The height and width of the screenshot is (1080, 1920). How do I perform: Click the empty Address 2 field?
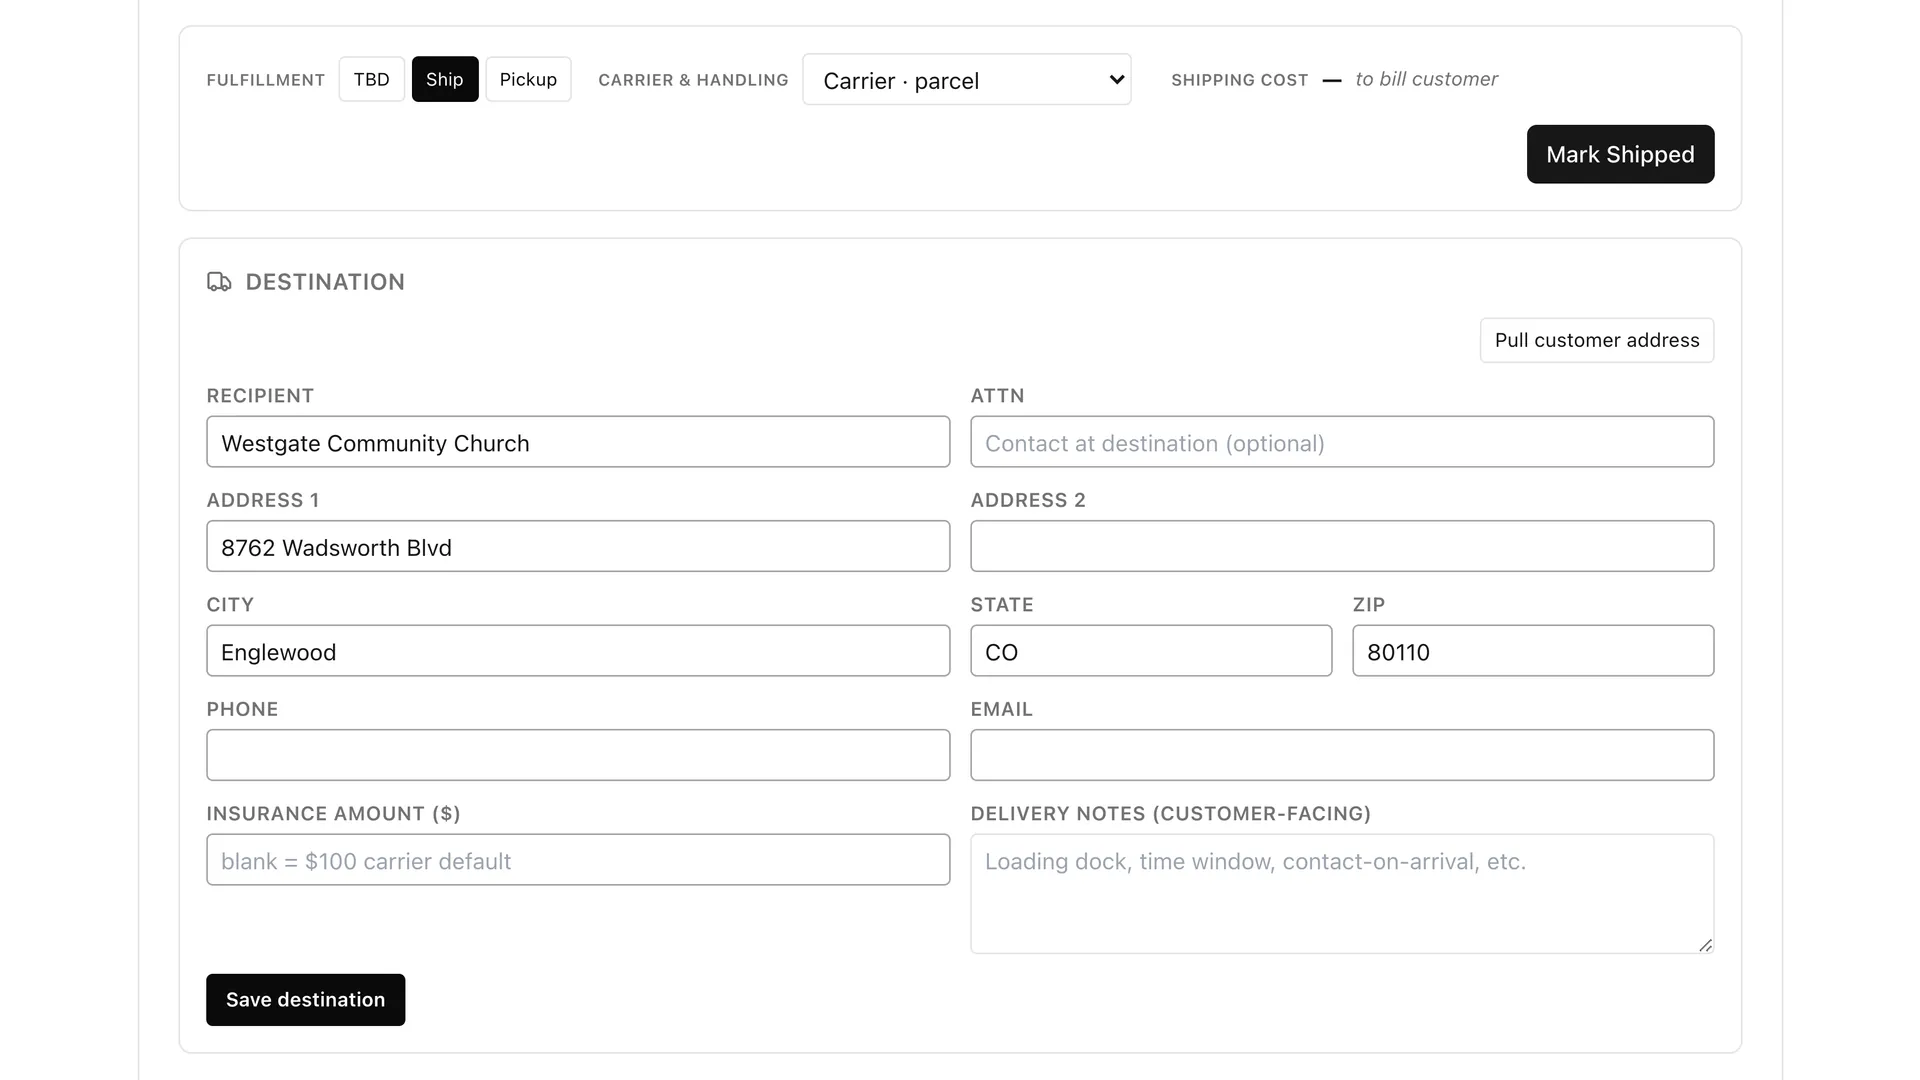point(1342,546)
